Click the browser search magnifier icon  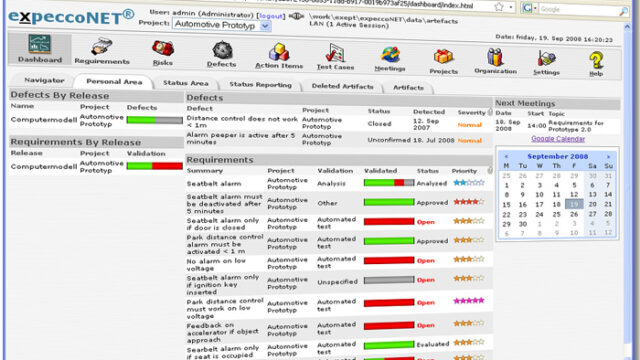pyautogui.click(x=623, y=11)
